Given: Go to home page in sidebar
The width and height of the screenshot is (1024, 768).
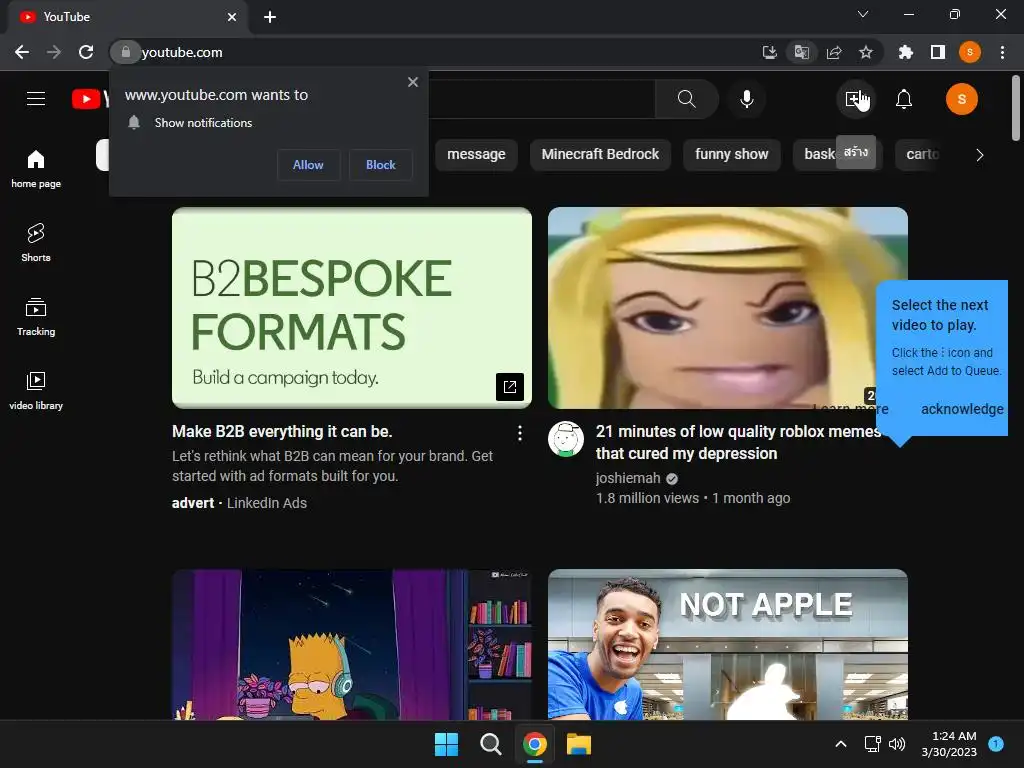Looking at the screenshot, I should tap(36, 168).
